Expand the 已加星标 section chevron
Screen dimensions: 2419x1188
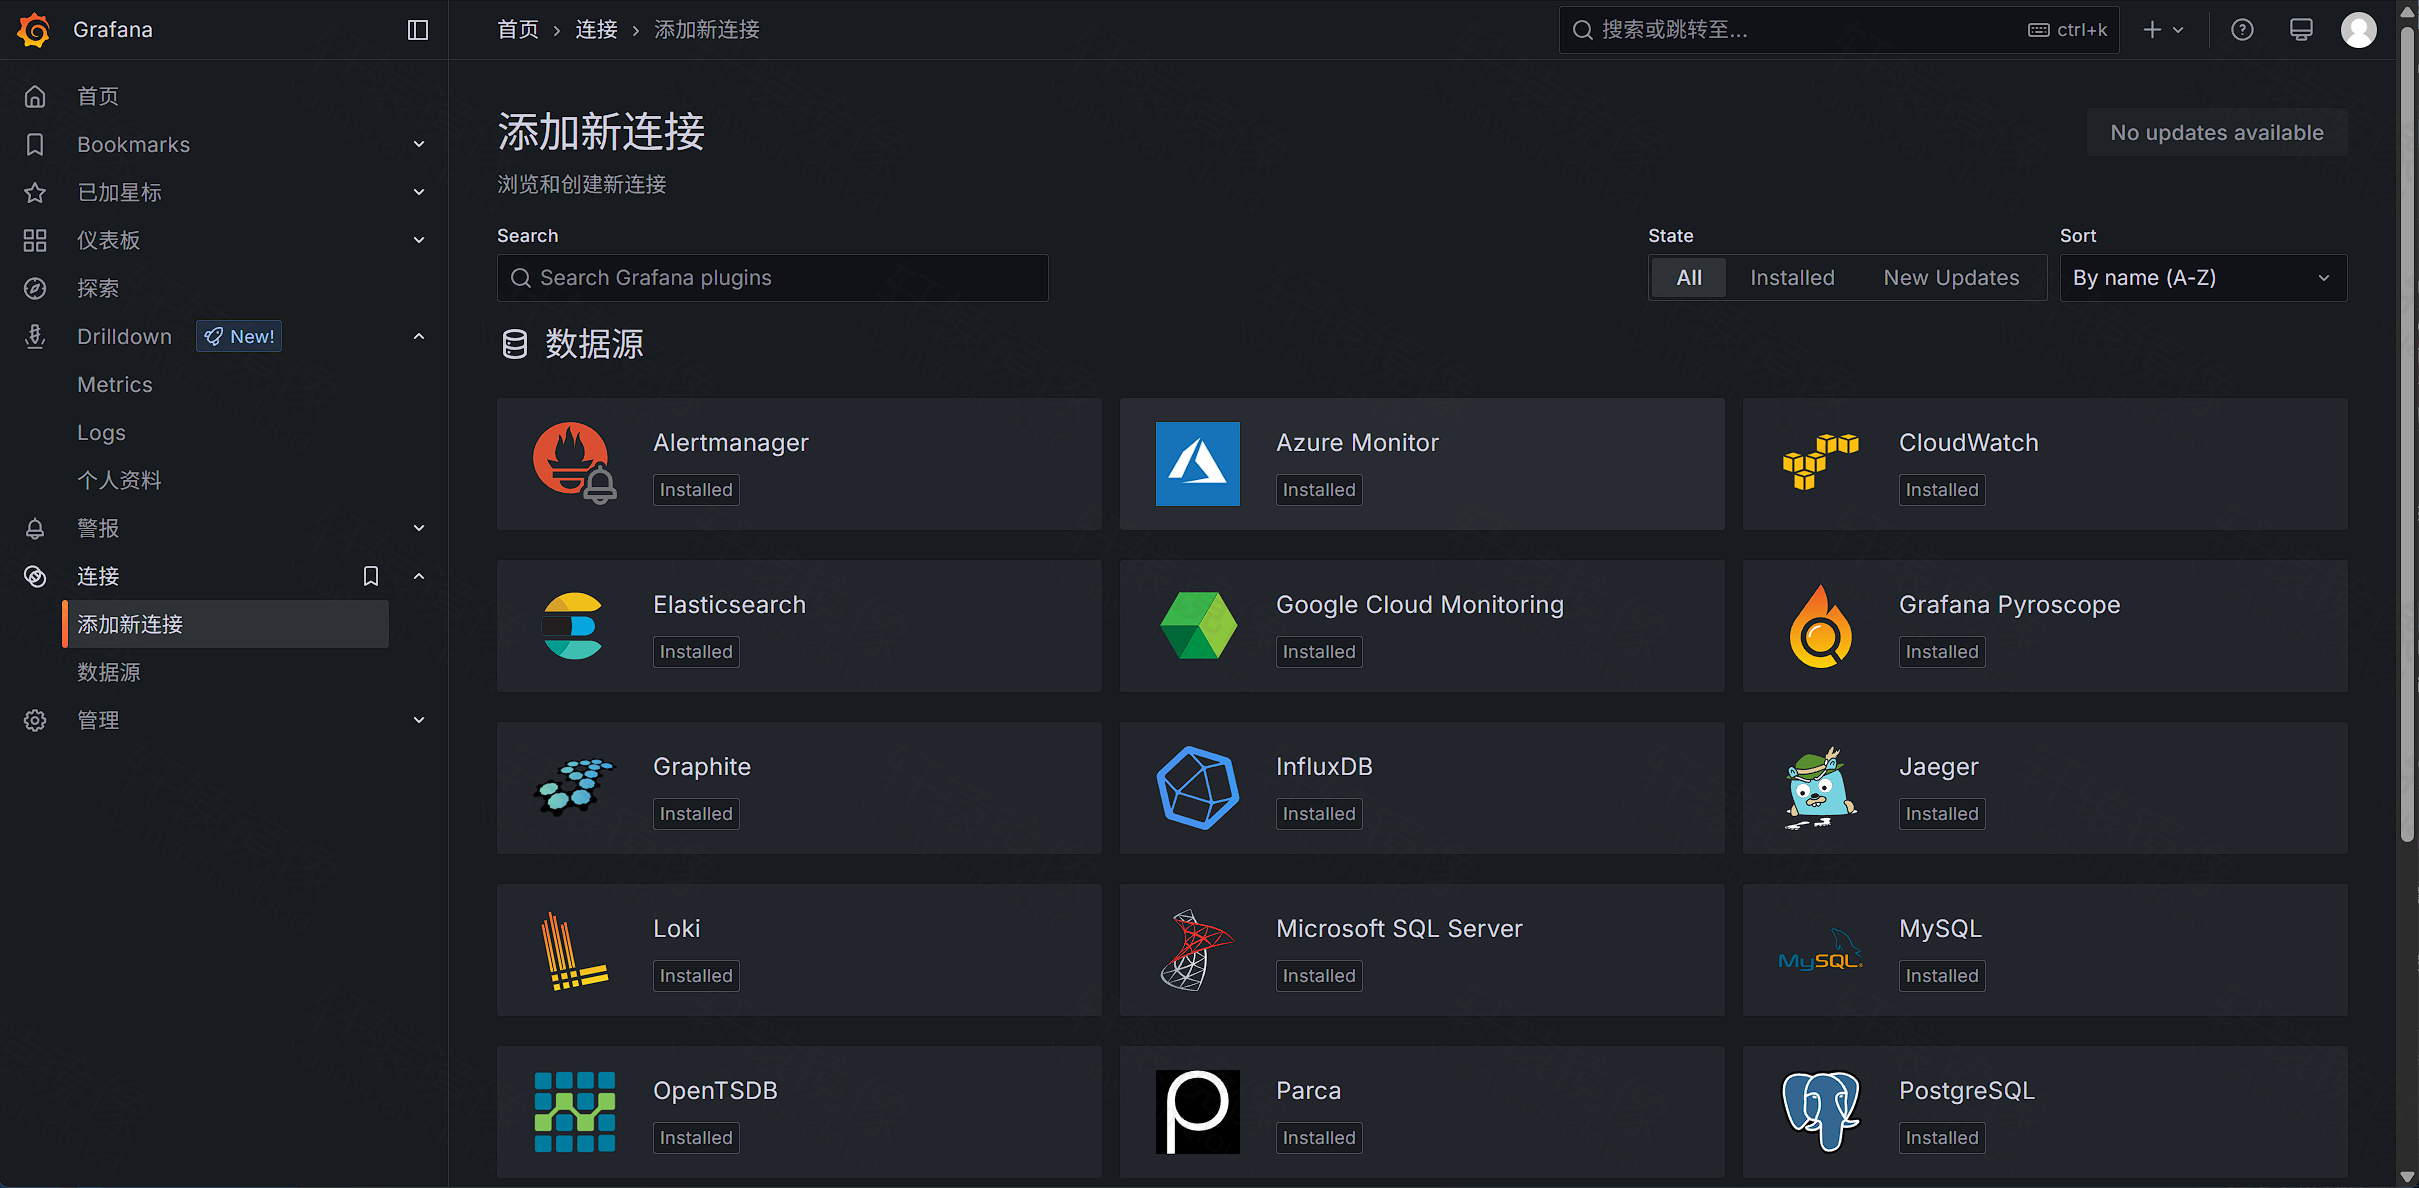click(x=419, y=192)
